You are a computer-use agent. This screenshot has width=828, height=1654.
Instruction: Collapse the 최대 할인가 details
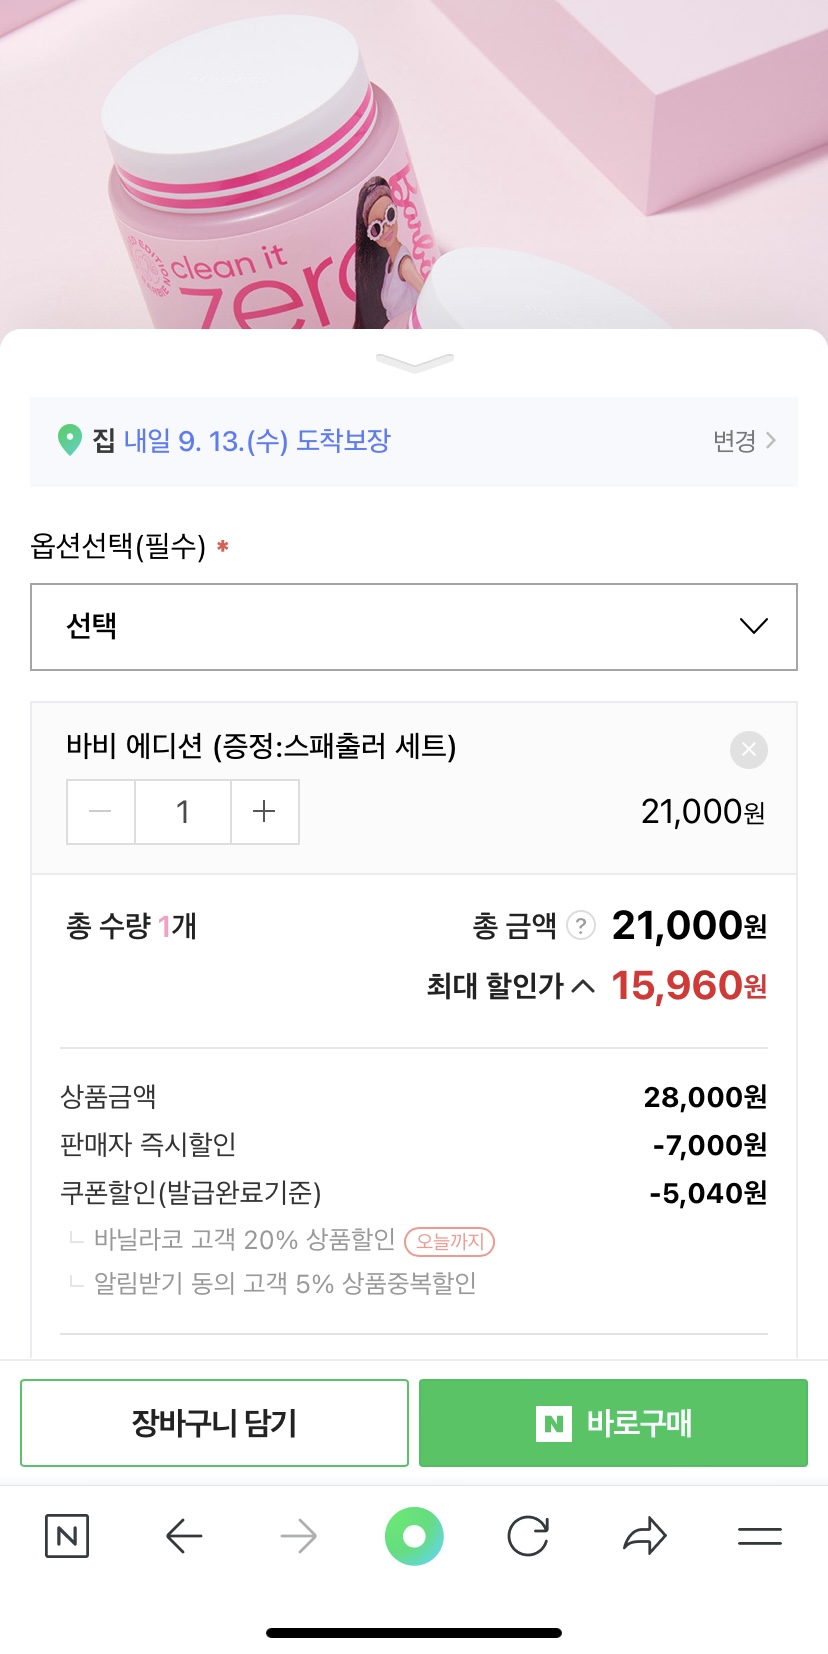click(x=583, y=987)
